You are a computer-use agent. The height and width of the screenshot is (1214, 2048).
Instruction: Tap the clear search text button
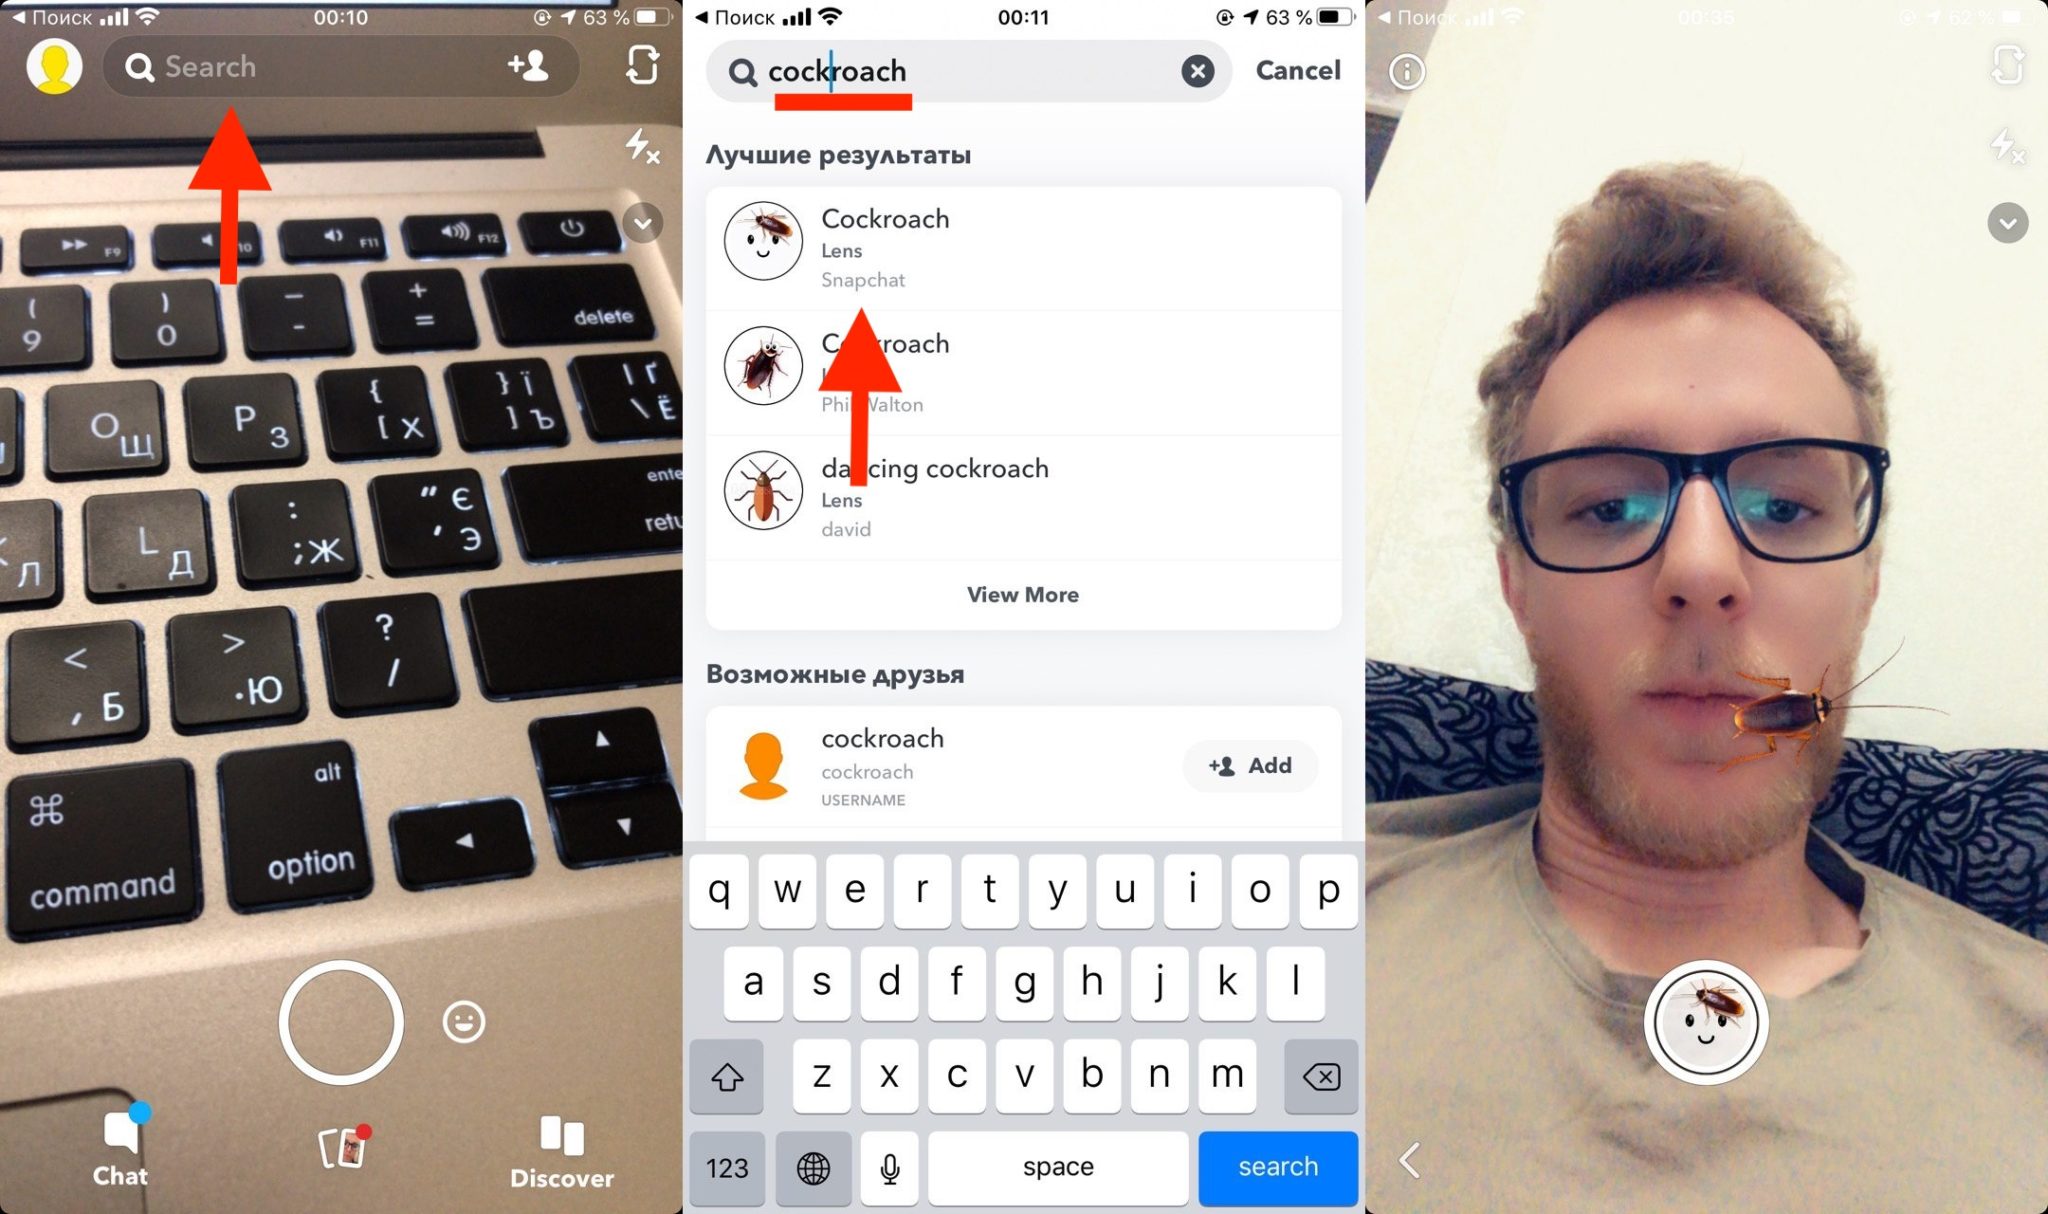click(x=1197, y=69)
